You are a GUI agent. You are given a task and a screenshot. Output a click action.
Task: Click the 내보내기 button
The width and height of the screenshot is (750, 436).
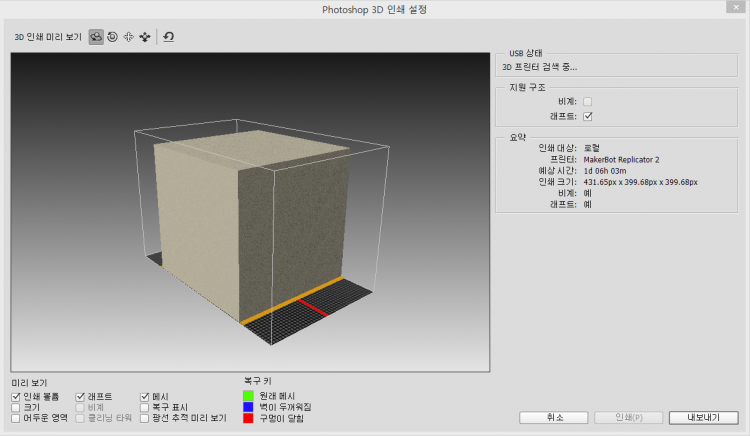click(x=703, y=417)
